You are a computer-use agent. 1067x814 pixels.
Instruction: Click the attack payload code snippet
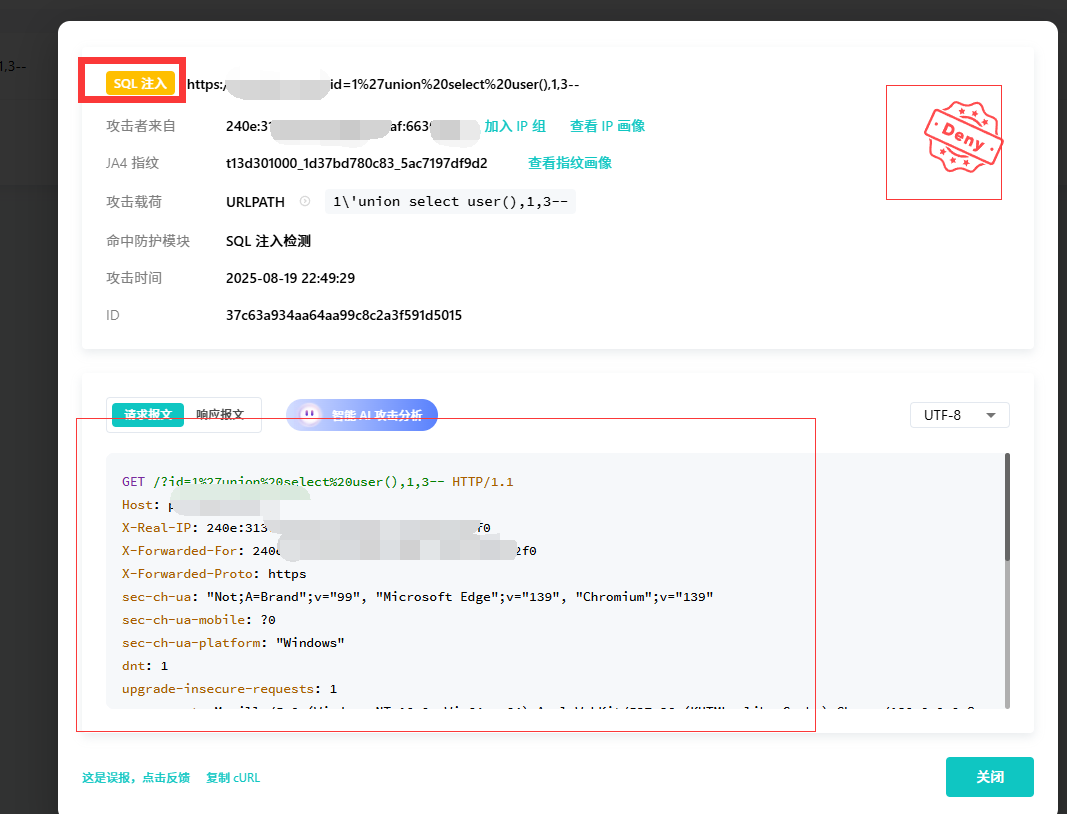coord(450,202)
